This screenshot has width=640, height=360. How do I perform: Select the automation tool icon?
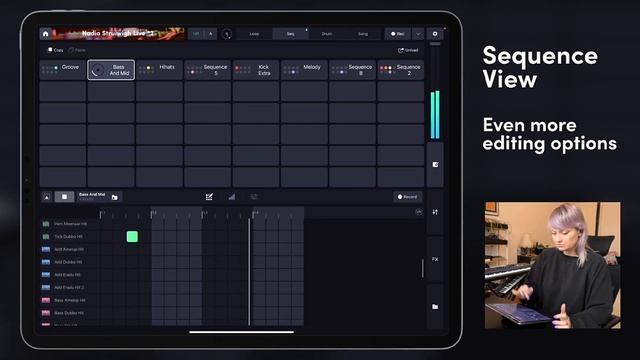tap(254, 197)
